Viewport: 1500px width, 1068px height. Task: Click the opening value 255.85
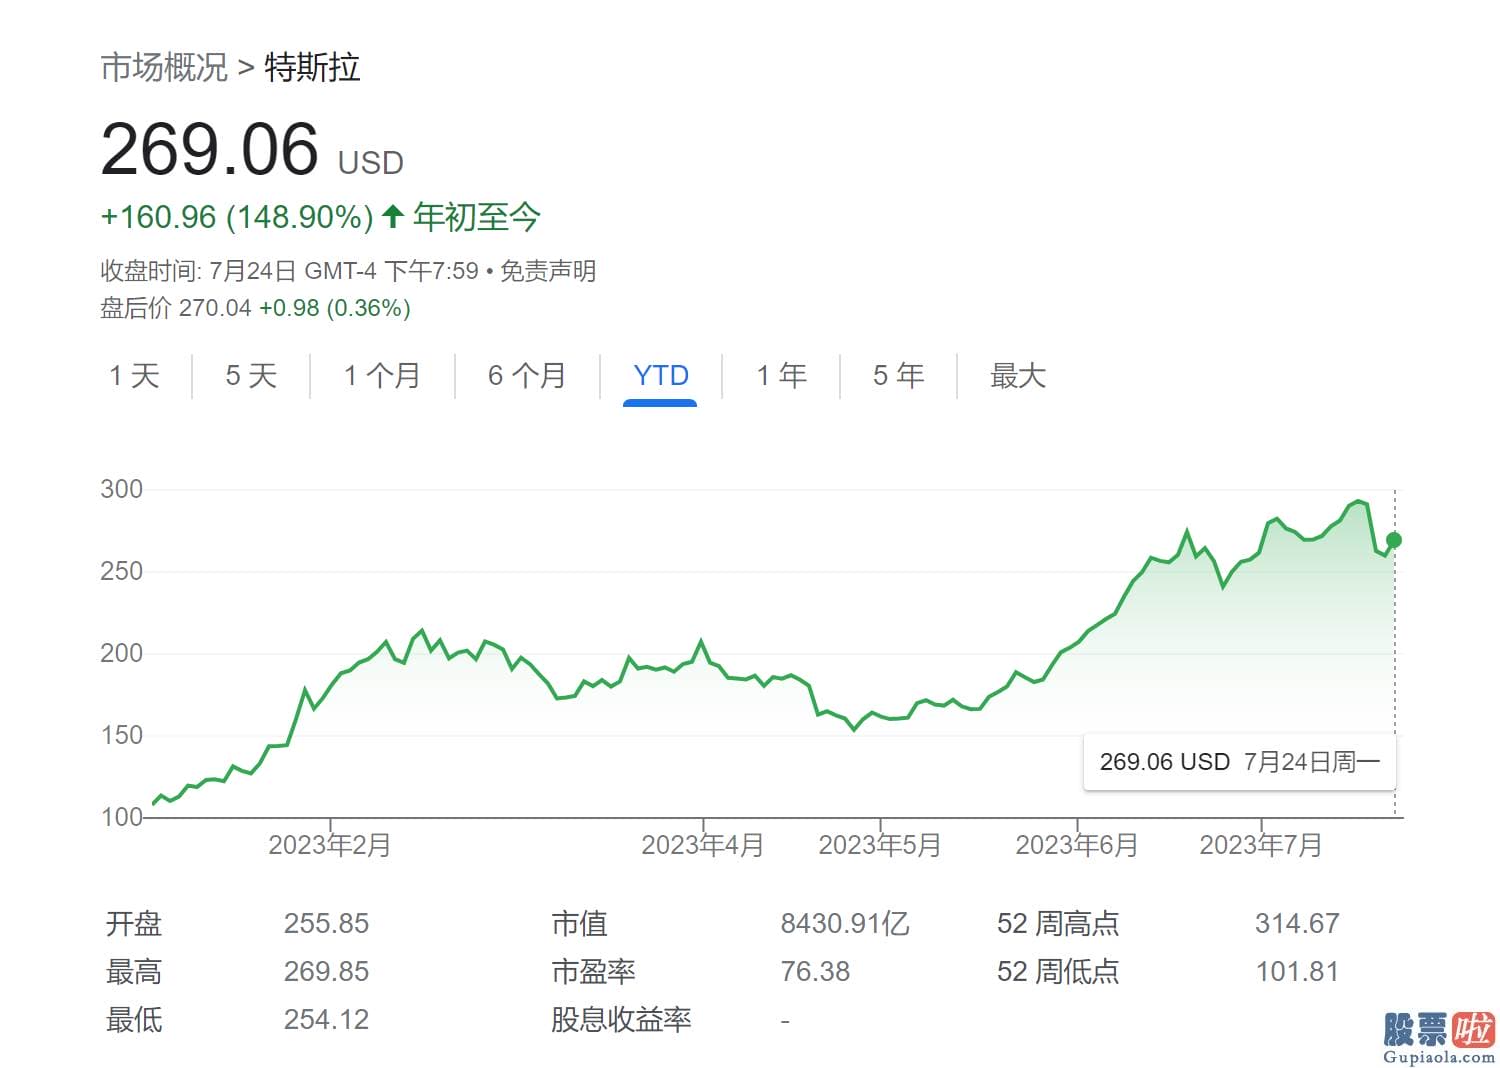click(326, 923)
